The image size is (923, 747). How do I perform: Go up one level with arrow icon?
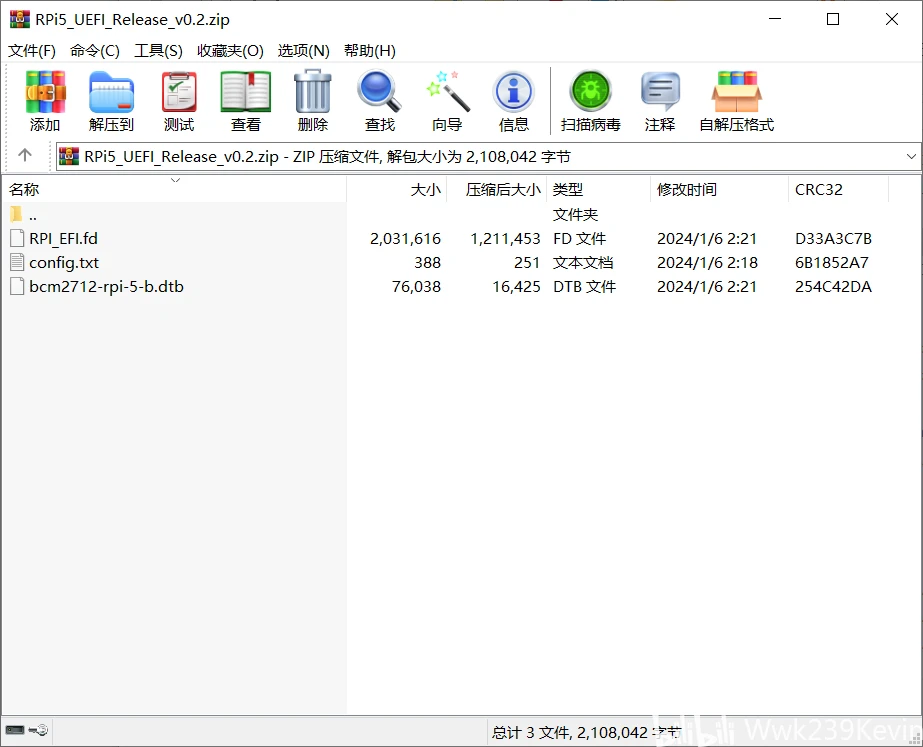click(25, 155)
